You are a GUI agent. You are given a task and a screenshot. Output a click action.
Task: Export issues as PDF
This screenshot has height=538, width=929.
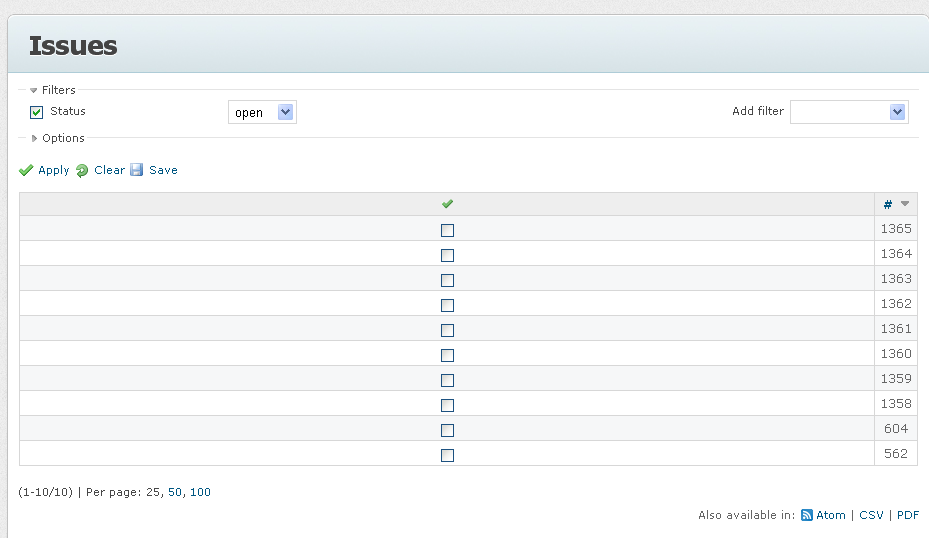pos(908,515)
